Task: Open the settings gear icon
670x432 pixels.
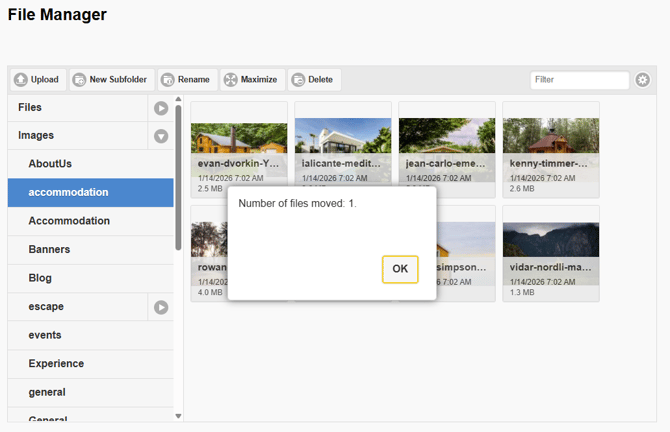Action: pyautogui.click(x=642, y=80)
